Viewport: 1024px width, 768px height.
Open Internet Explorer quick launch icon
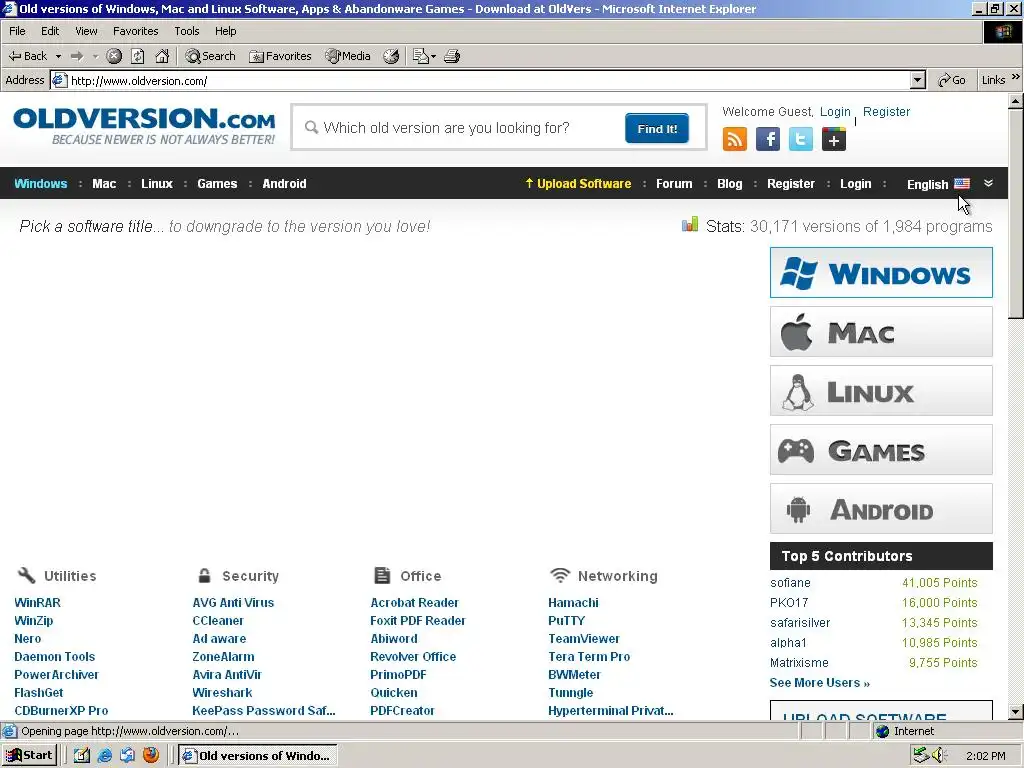click(x=104, y=755)
